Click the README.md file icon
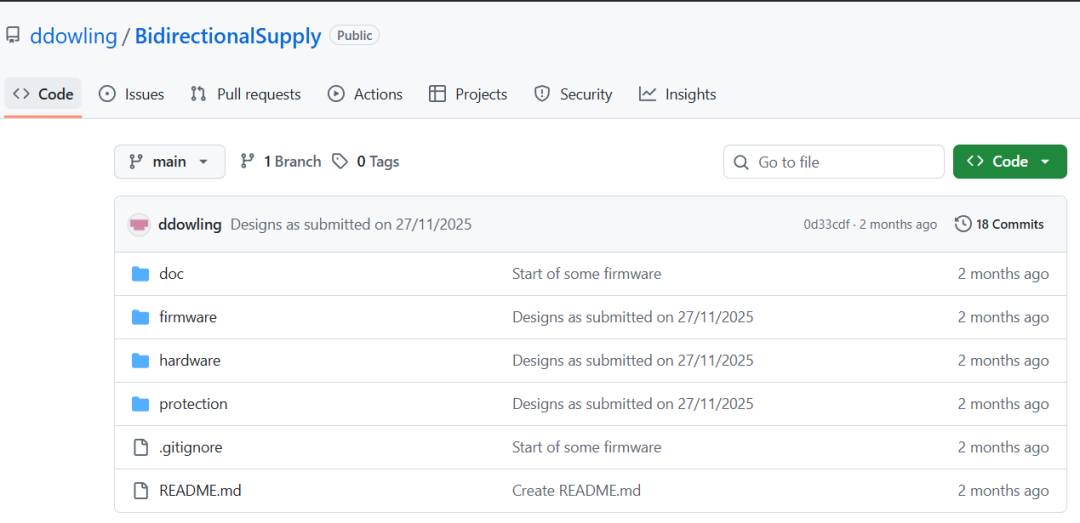 141,491
